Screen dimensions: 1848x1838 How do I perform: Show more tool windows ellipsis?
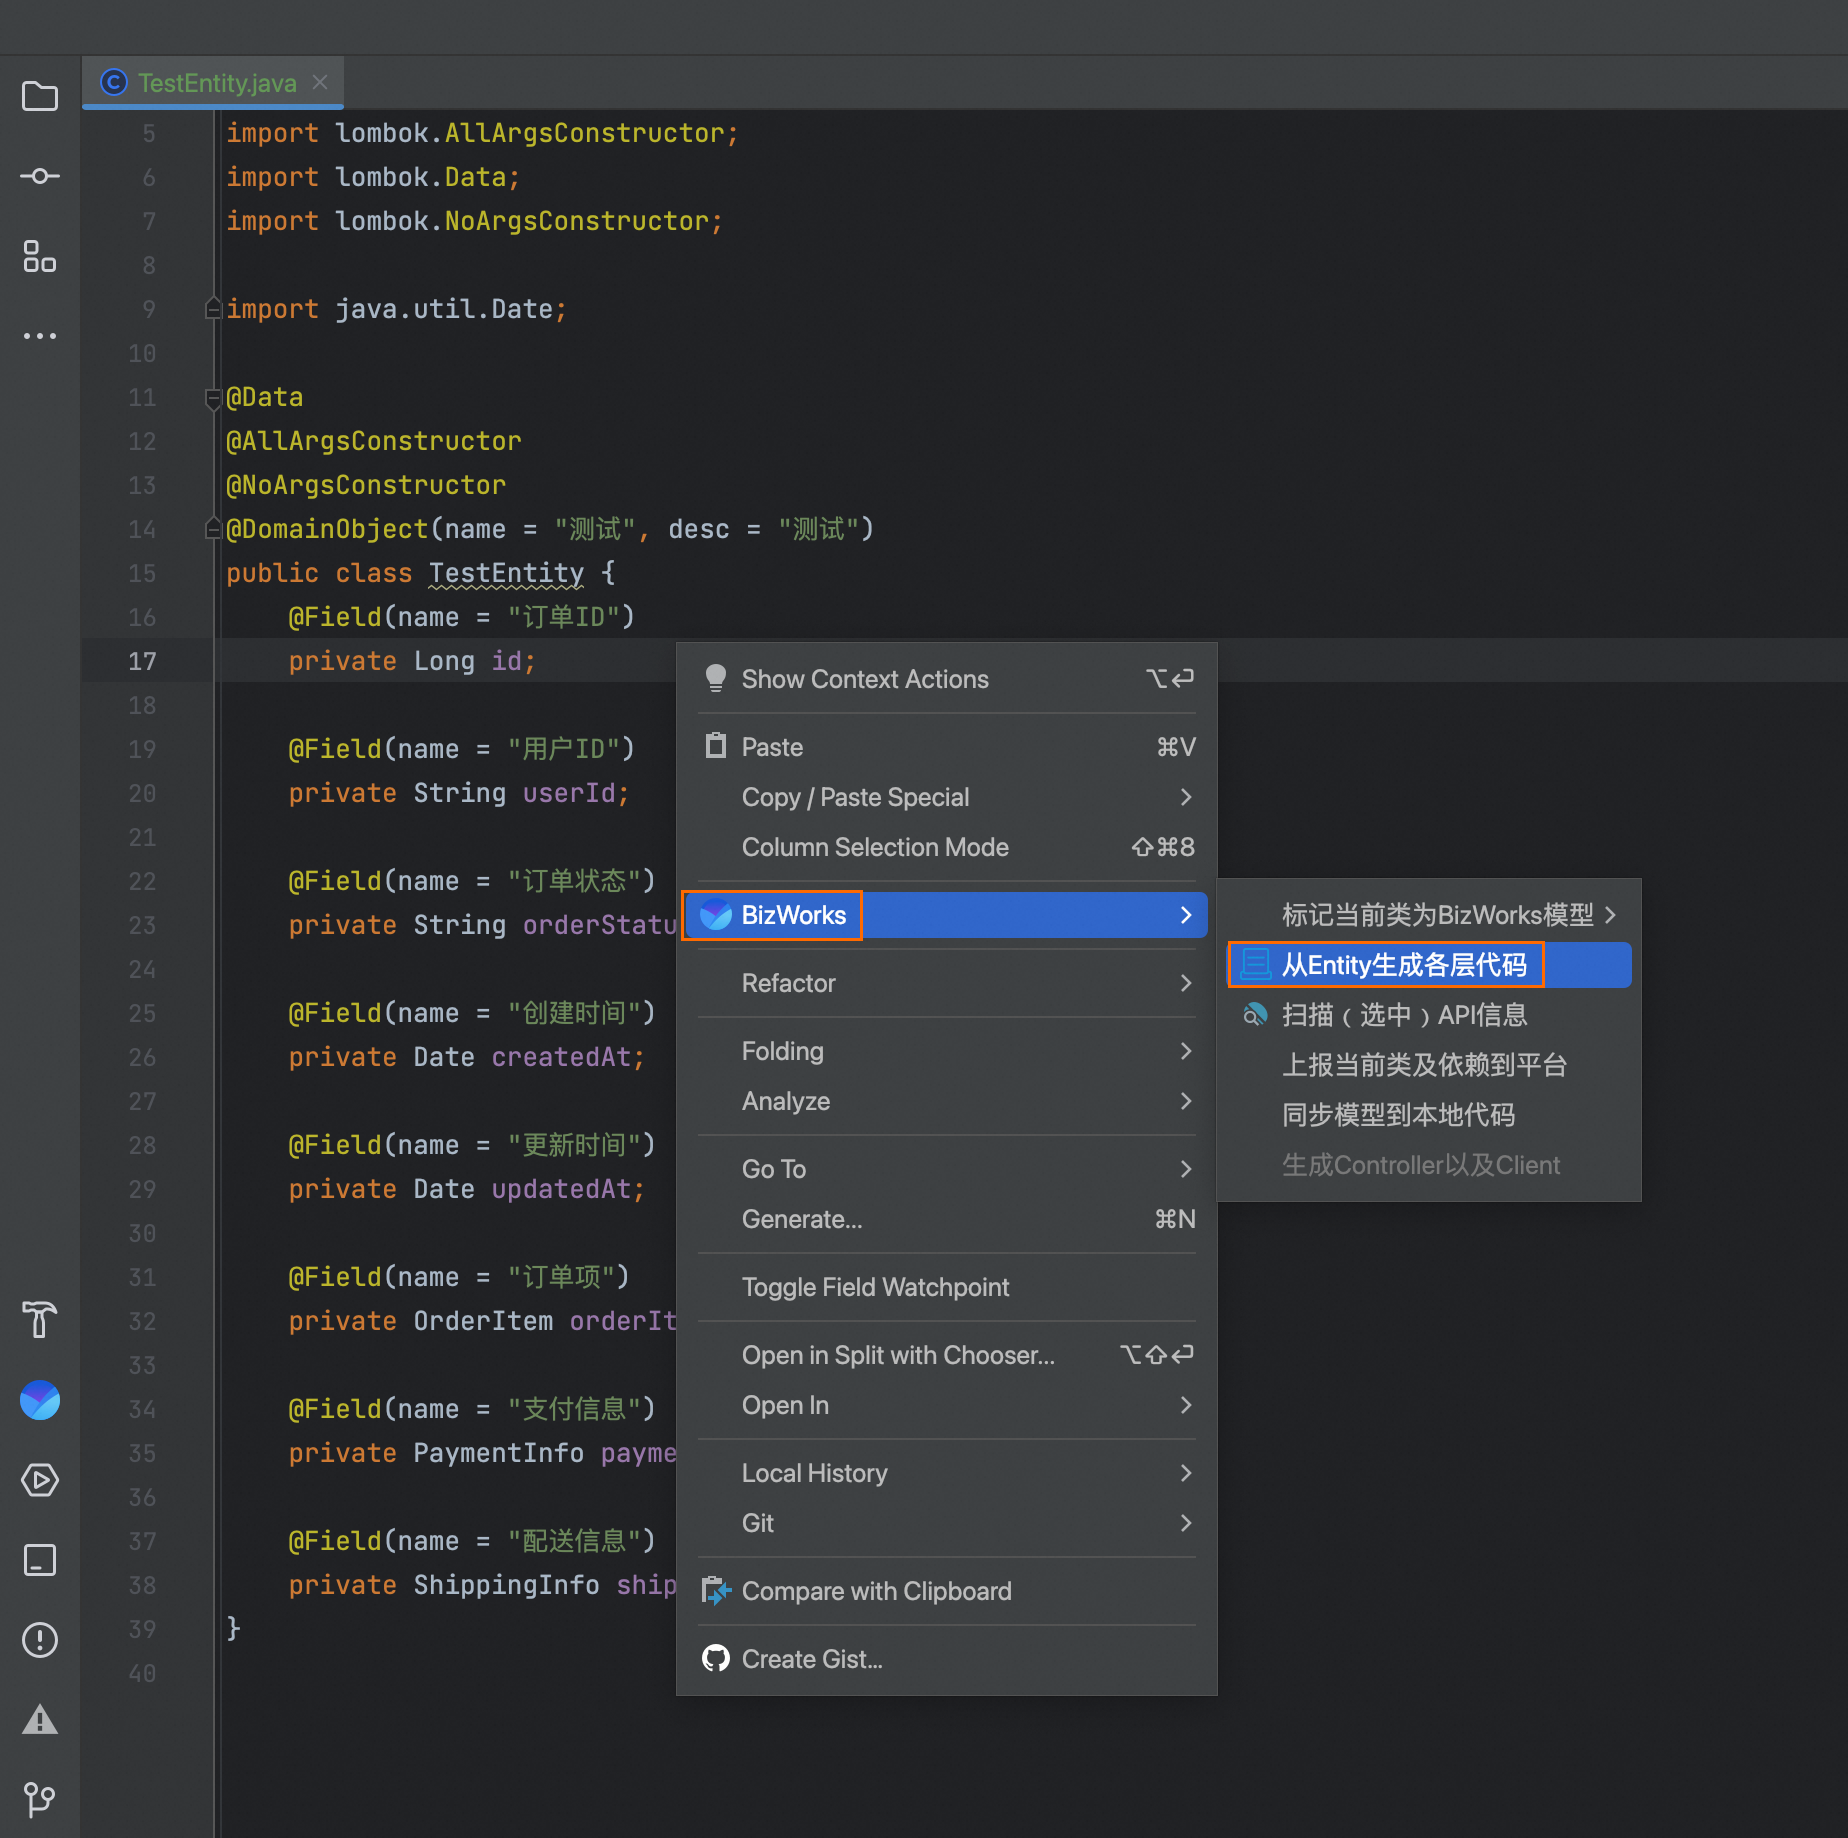coord(40,336)
